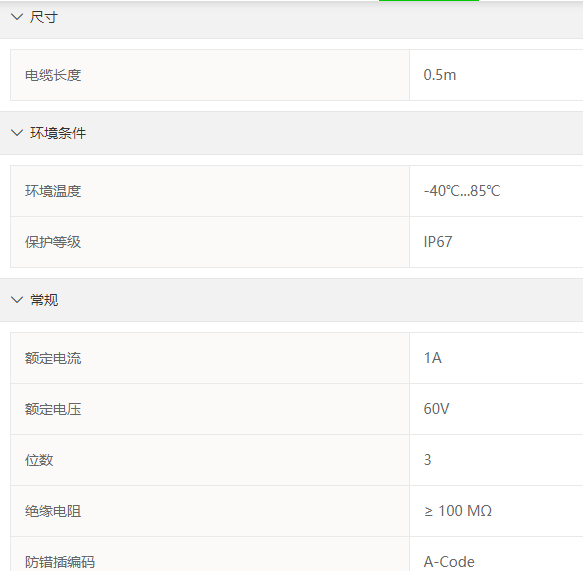Click the 额定电流 row label

click(53, 358)
